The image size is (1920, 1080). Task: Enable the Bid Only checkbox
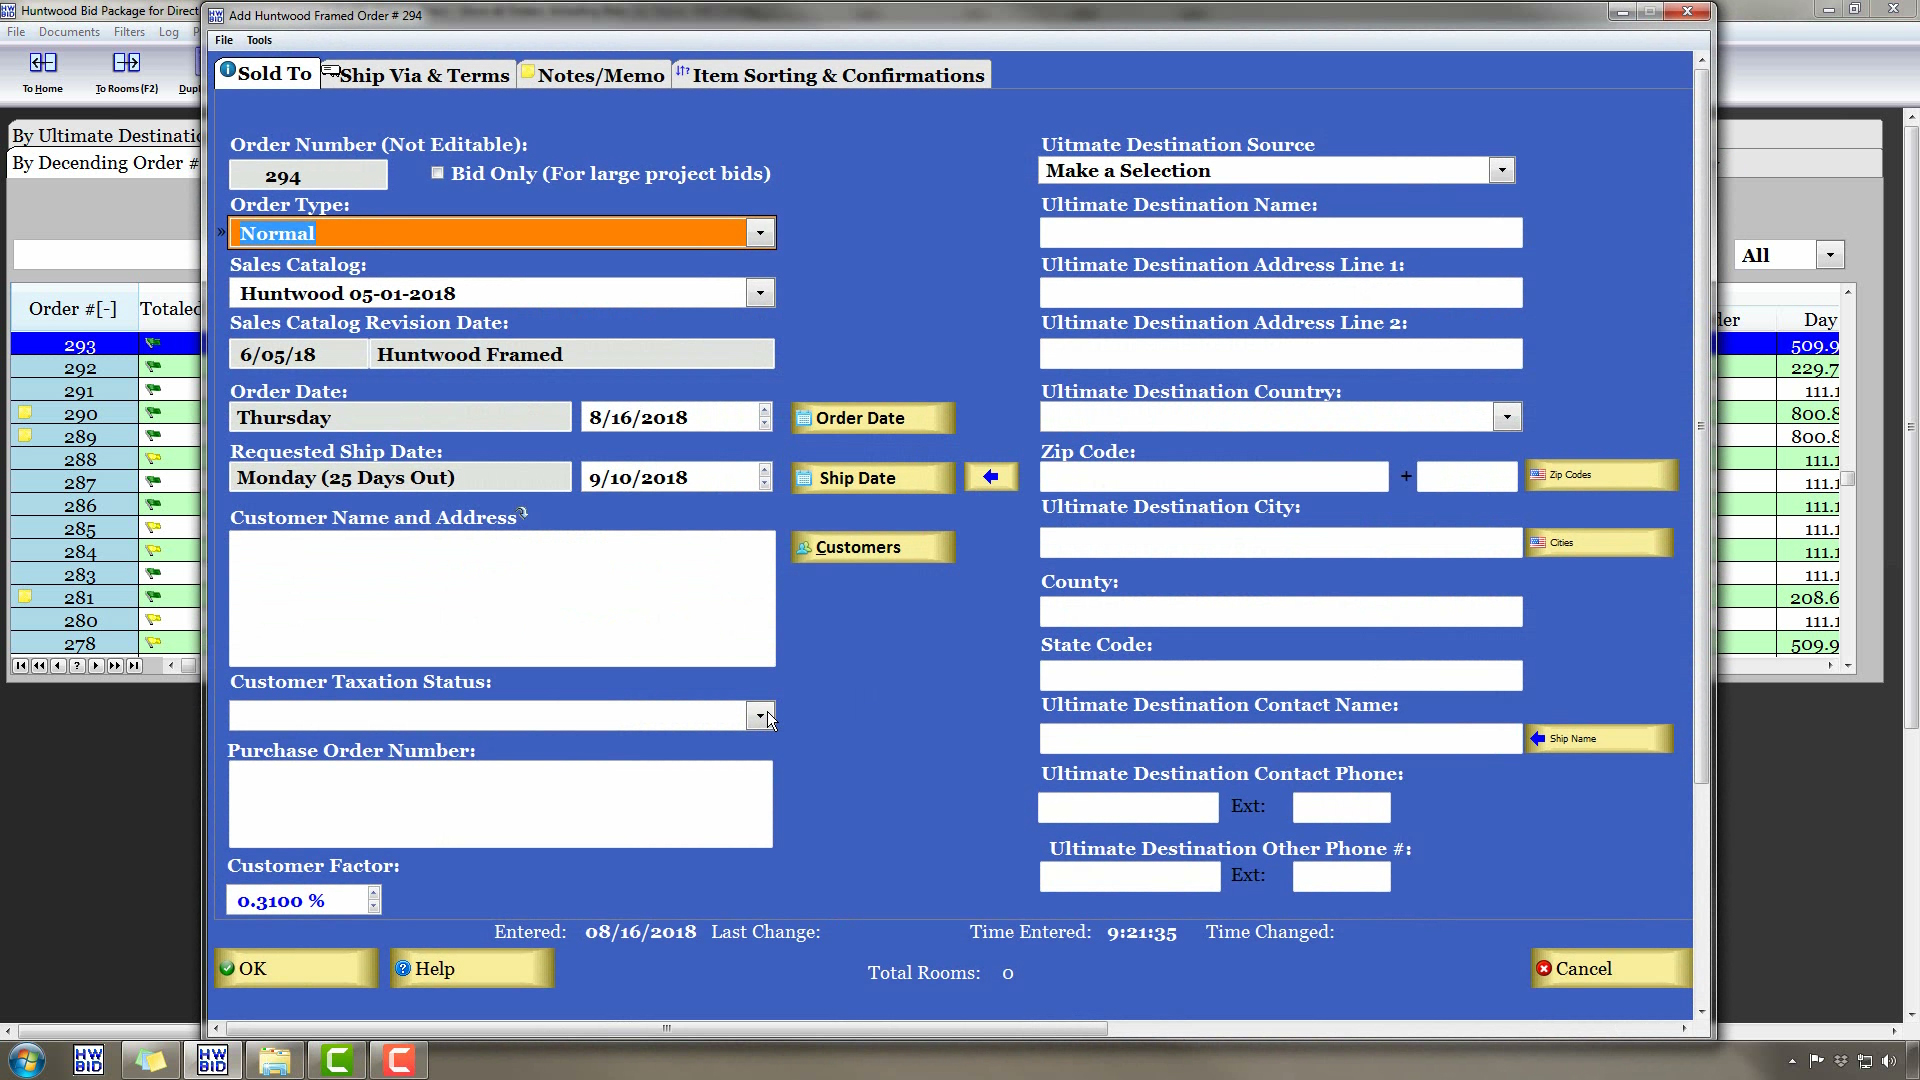437,173
